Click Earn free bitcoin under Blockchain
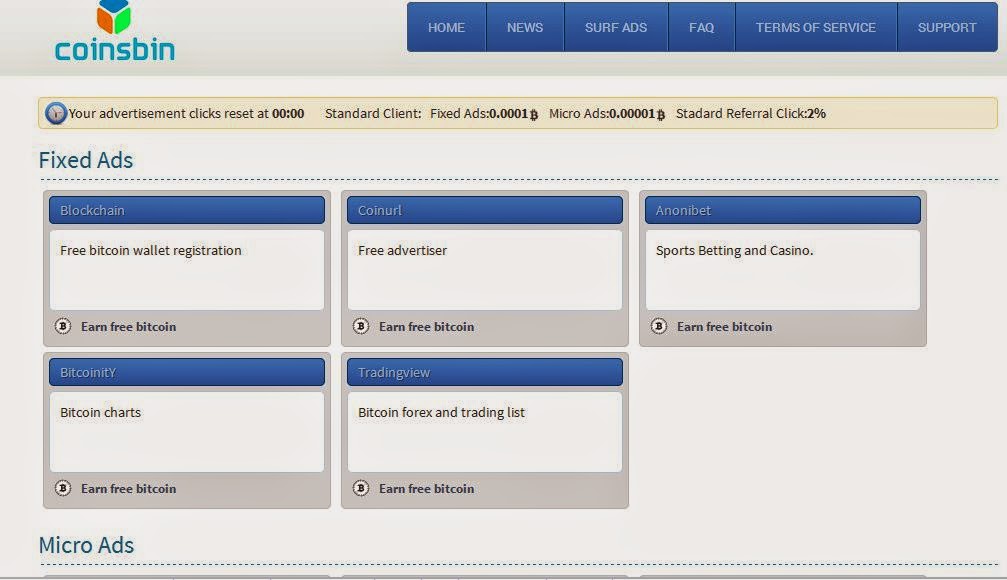Image resolution: width=1007 pixels, height=580 pixels. click(x=128, y=326)
